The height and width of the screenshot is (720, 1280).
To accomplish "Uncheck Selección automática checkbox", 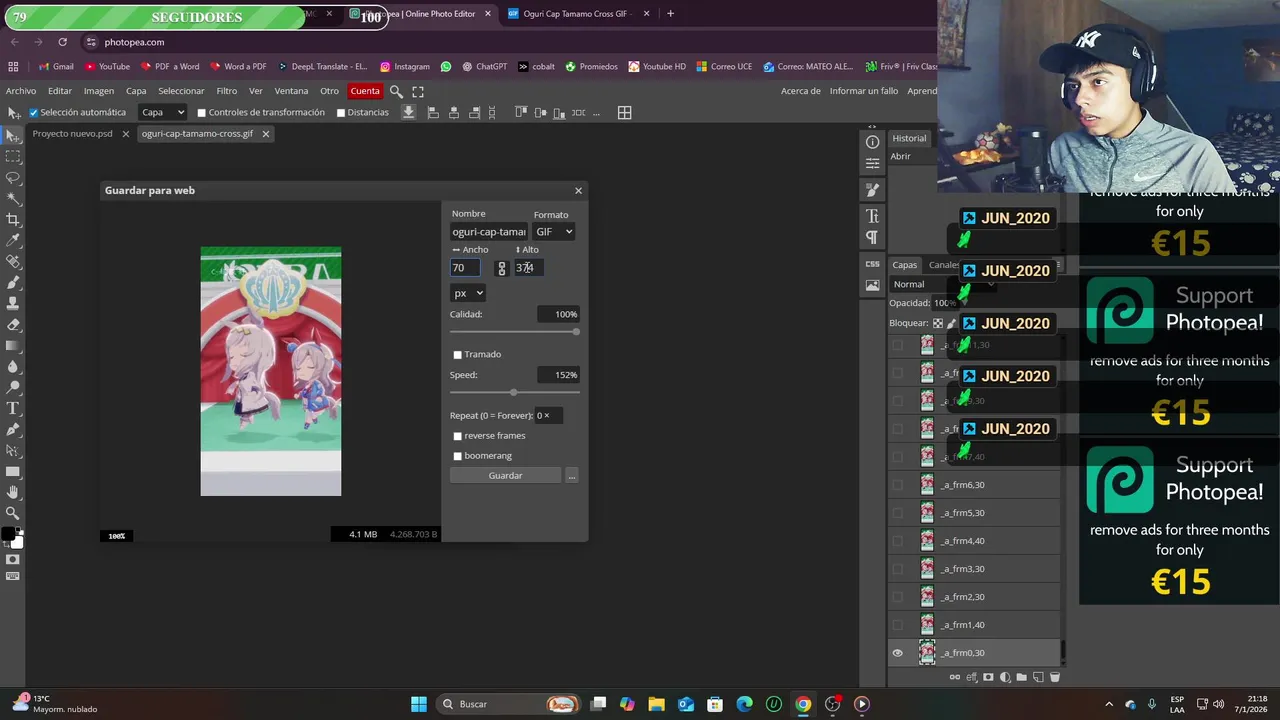I will pyautogui.click(x=34, y=113).
